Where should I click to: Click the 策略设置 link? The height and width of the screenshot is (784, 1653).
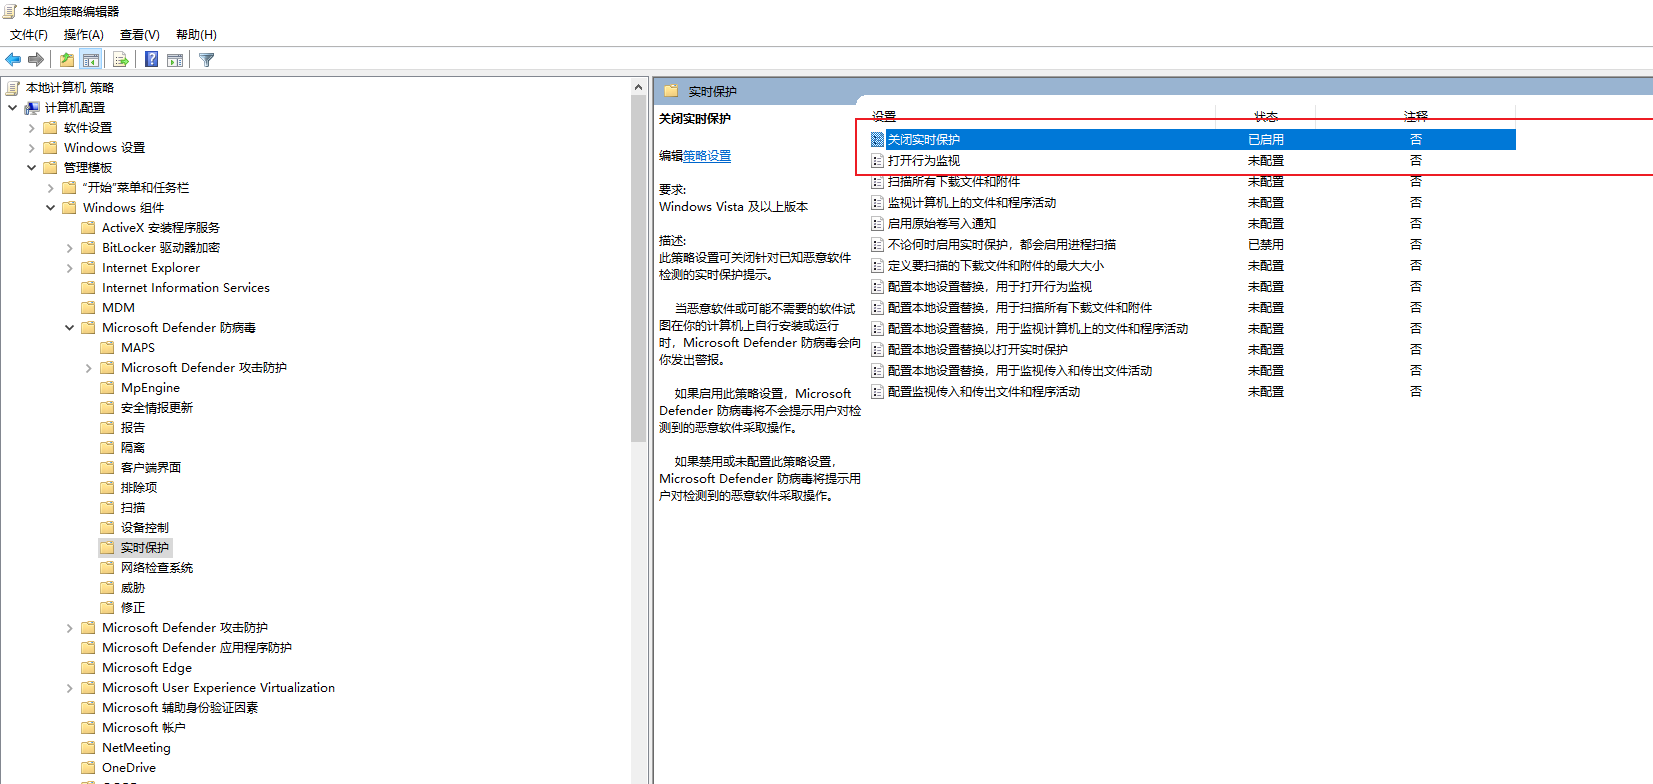click(x=707, y=156)
